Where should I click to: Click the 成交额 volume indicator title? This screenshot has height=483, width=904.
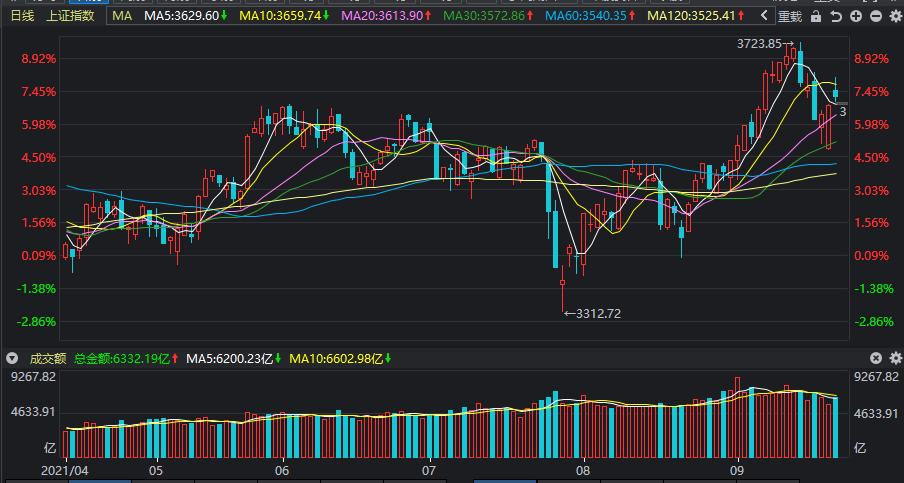tap(47, 358)
